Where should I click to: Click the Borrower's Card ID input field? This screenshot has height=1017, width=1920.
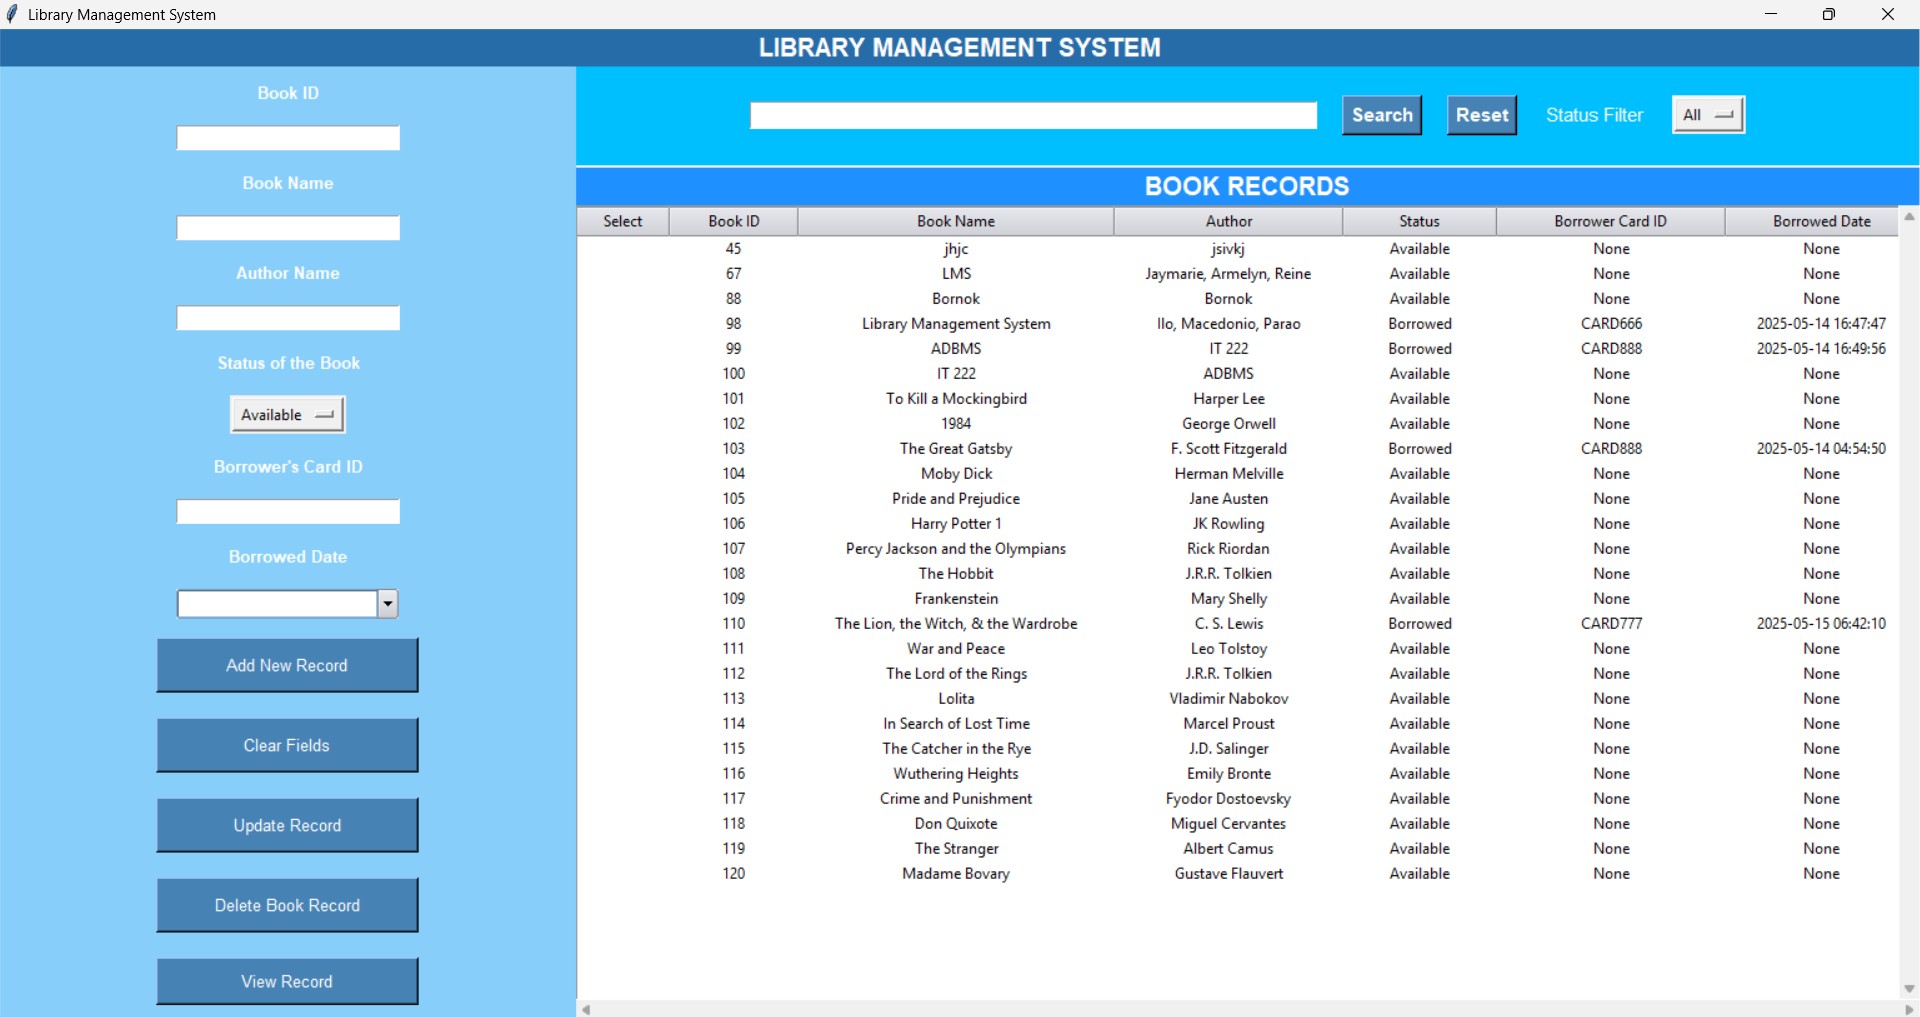pos(286,511)
